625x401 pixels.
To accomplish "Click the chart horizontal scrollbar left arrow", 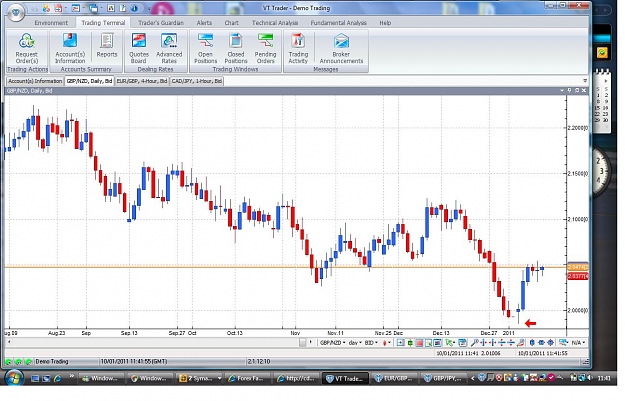I will [x=9, y=342].
